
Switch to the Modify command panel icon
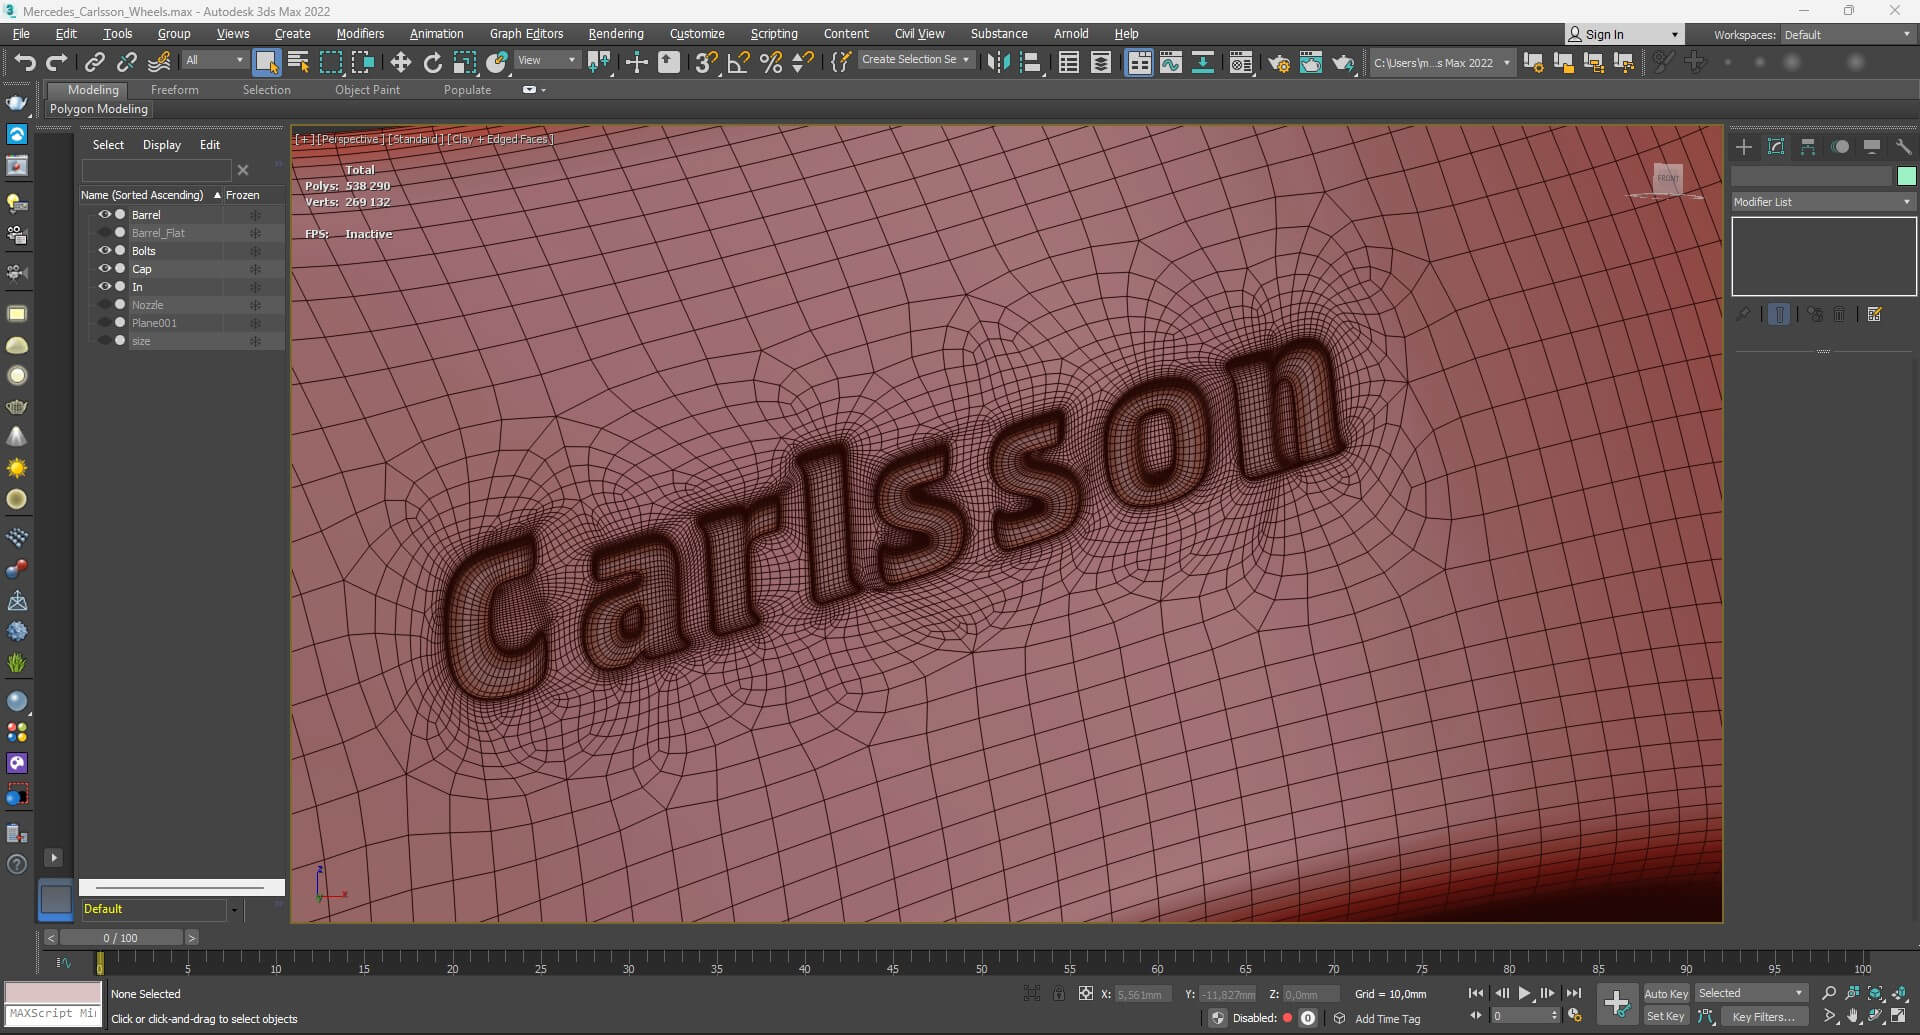tap(1776, 147)
